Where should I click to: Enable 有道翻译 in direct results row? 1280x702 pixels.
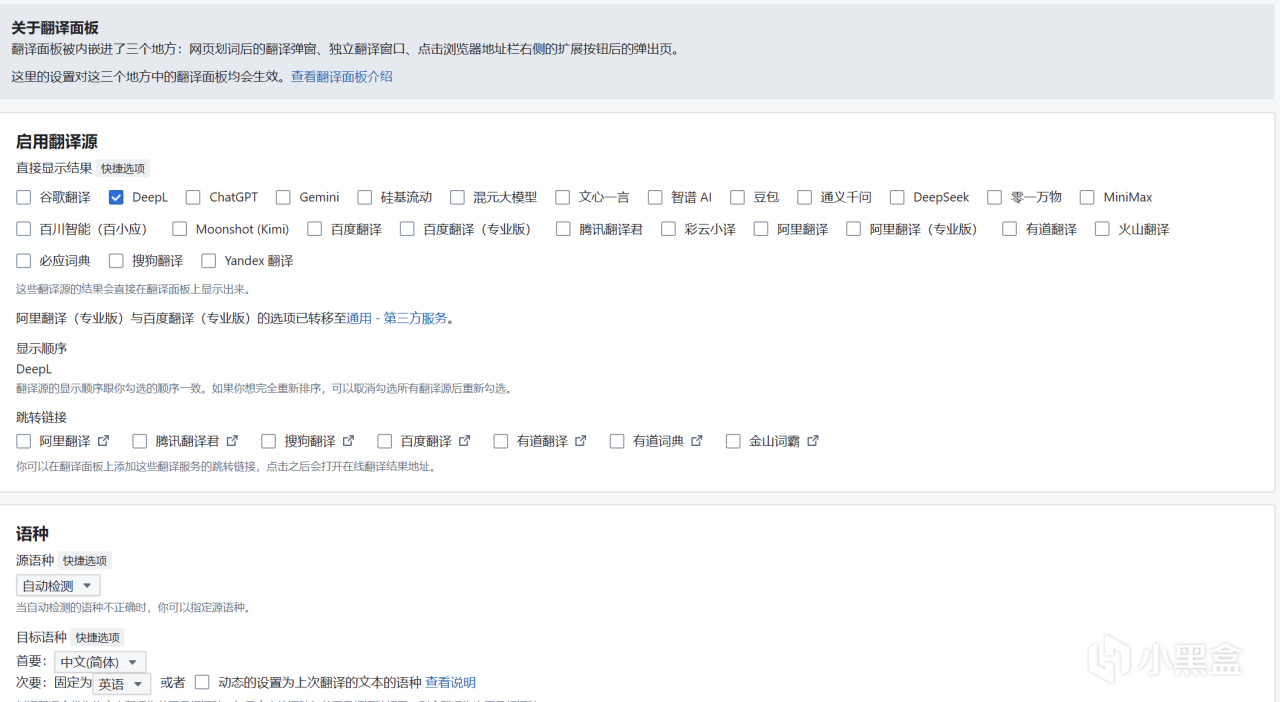pyautogui.click(x=1009, y=229)
